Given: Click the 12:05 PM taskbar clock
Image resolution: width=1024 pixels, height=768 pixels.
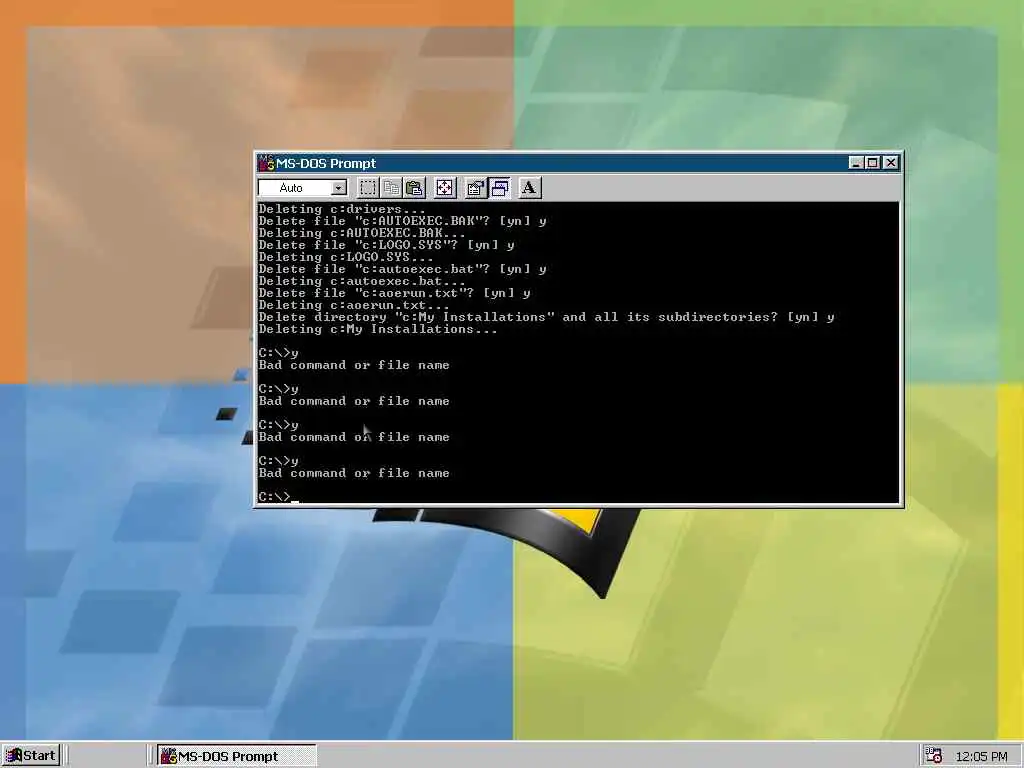Looking at the screenshot, I should pyautogui.click(x=981, y=756).
